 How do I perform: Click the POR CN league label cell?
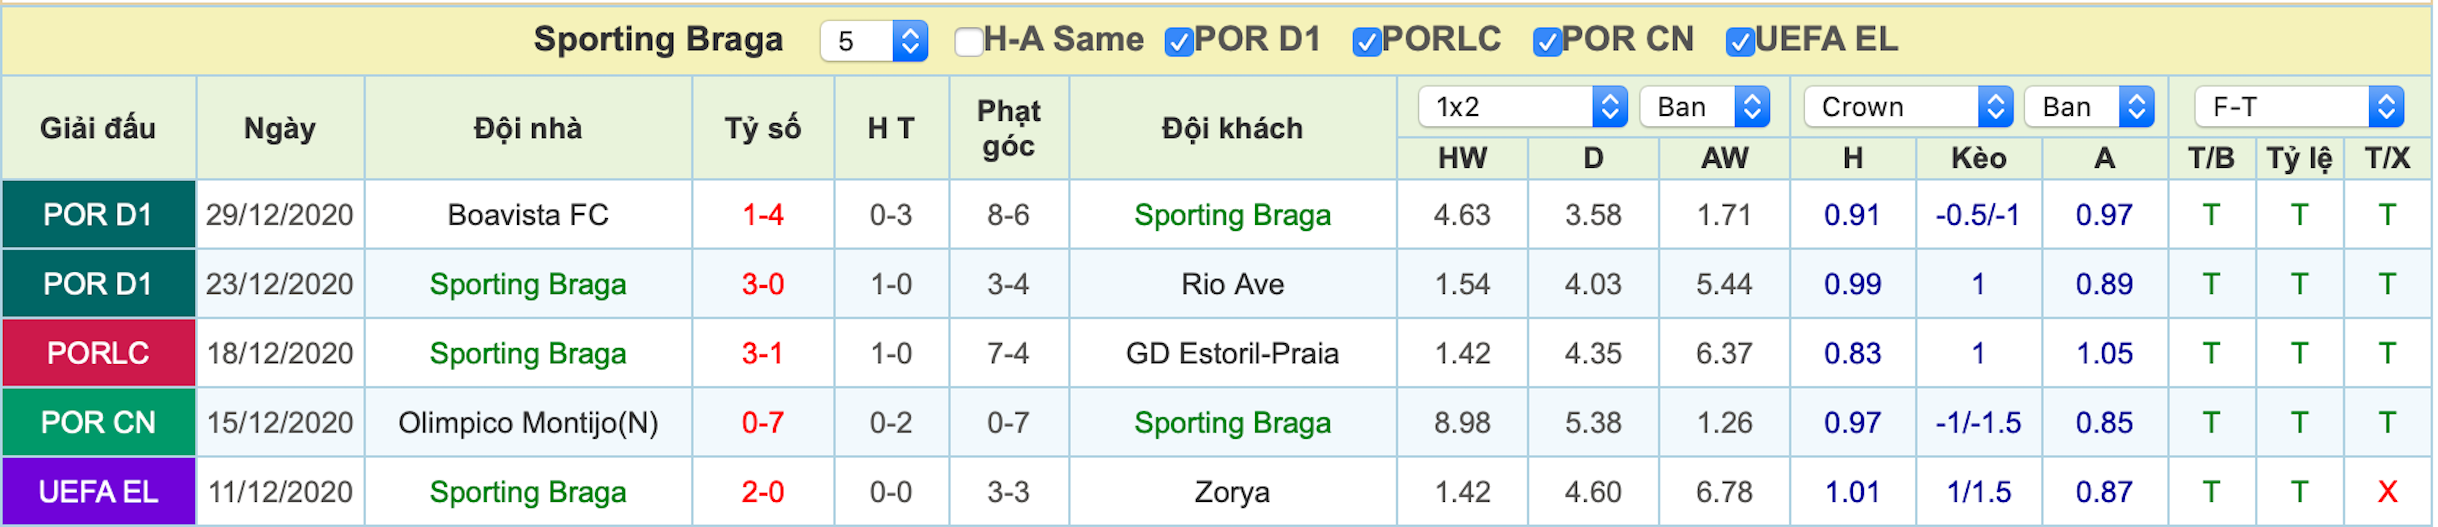click(98, 422)
